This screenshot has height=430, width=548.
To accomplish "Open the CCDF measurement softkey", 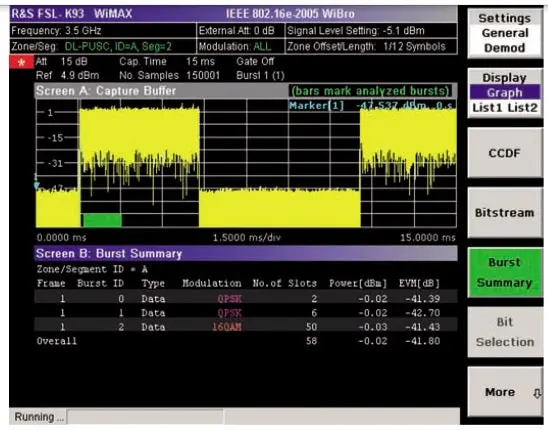I will (505, 153).
